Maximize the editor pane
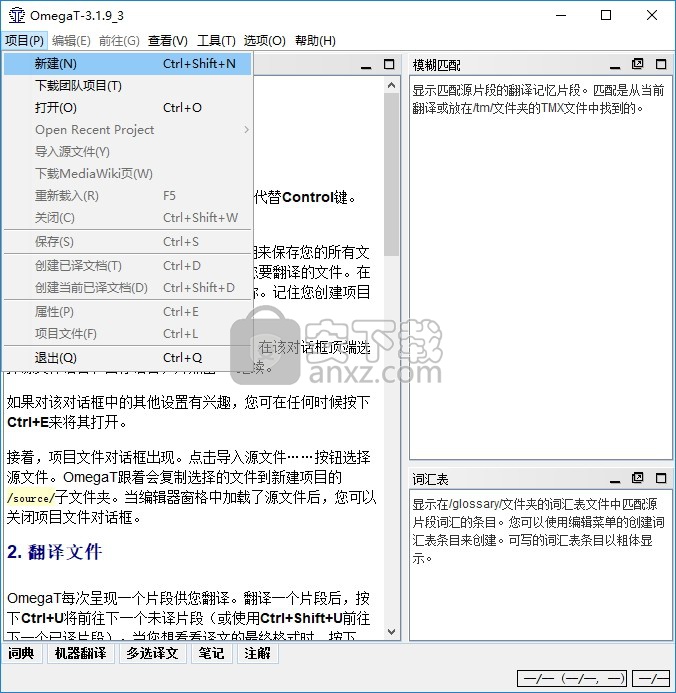The image size is (676, 693). 389,65
